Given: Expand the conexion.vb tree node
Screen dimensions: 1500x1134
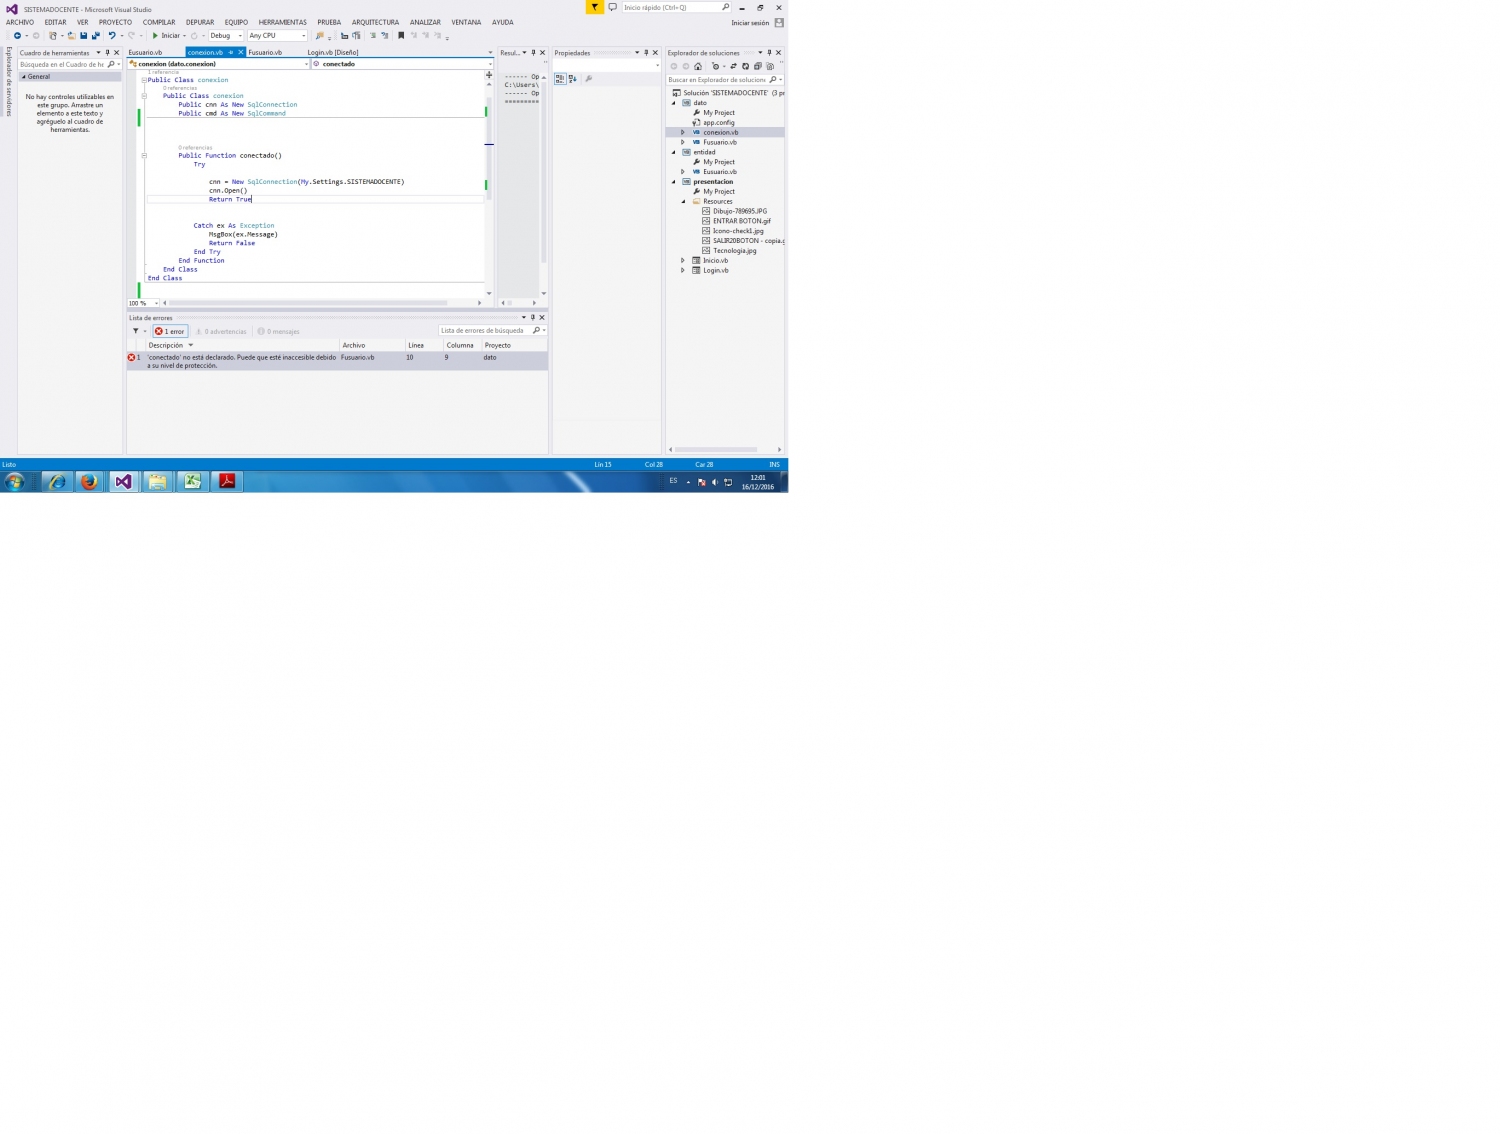Looking at the screenshot, I should click(683, 132).
